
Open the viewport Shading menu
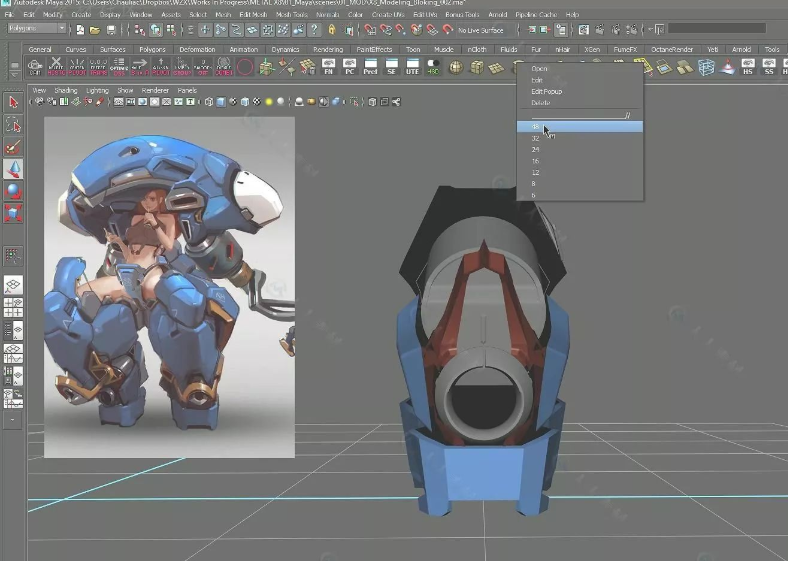65,90
